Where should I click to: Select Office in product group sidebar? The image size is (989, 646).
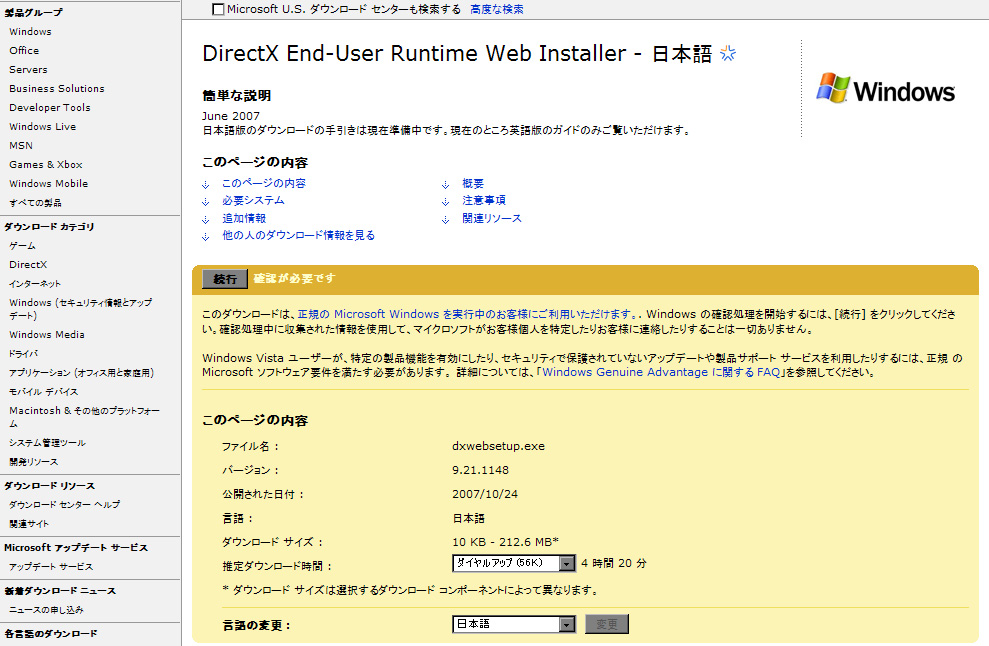click(24, 50)
